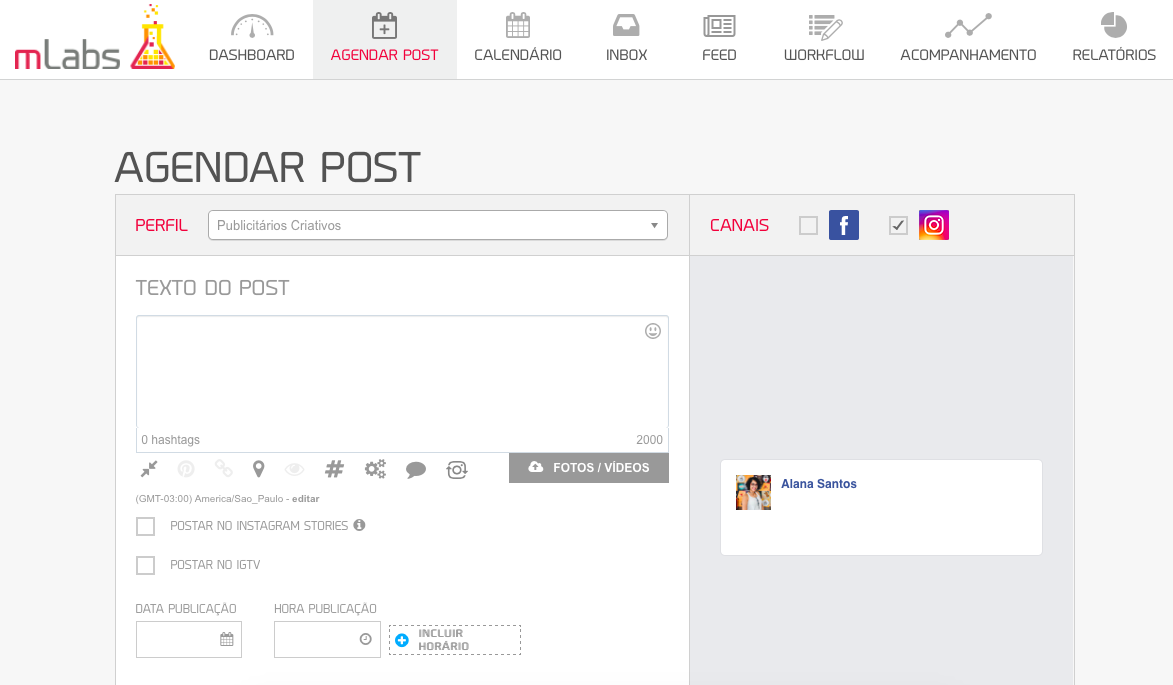Click the gears settings icon below the text
Screen dimensions: 1173x685
coord(375,469)
